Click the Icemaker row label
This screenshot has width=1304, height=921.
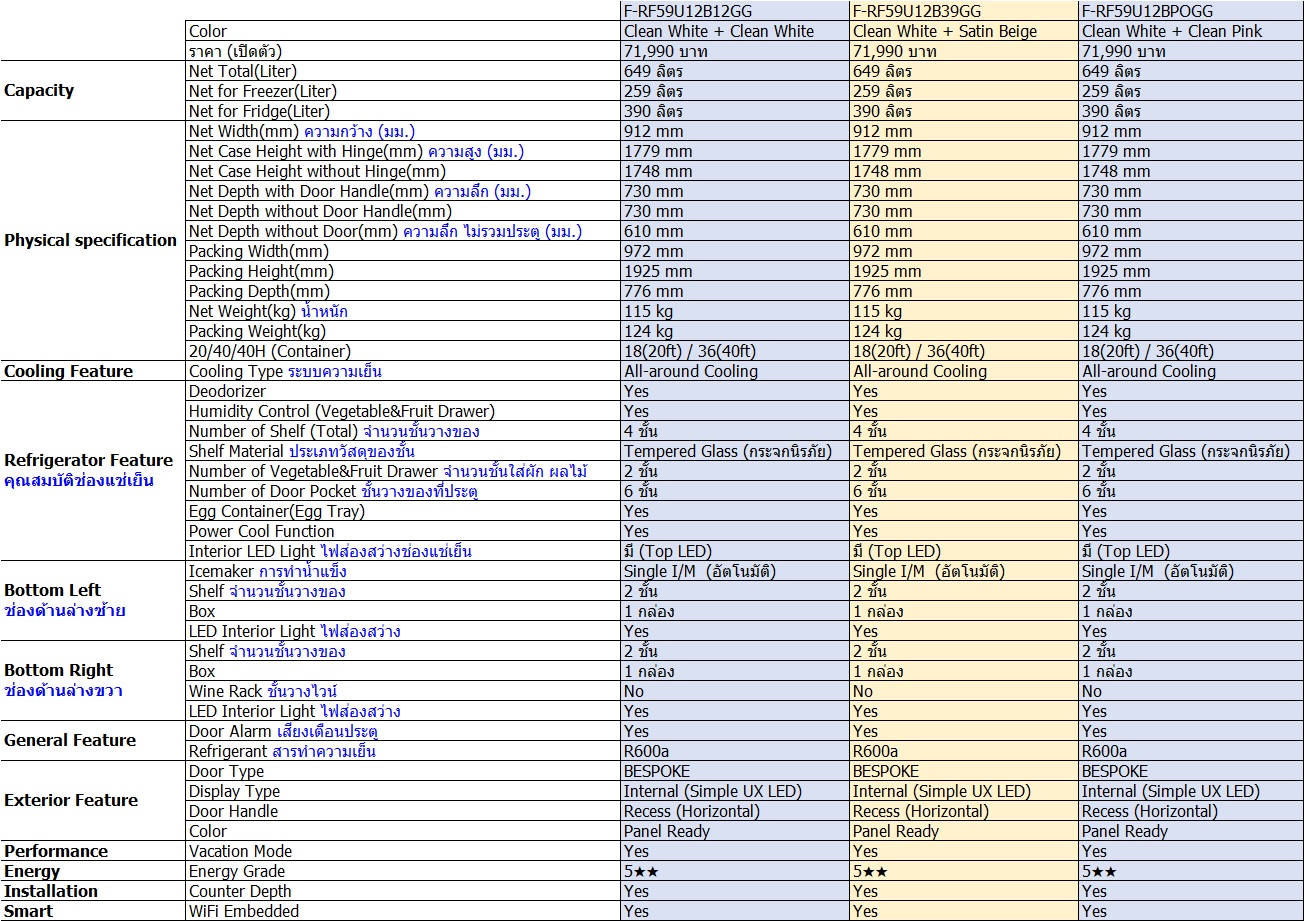click(x=268, y=571)
